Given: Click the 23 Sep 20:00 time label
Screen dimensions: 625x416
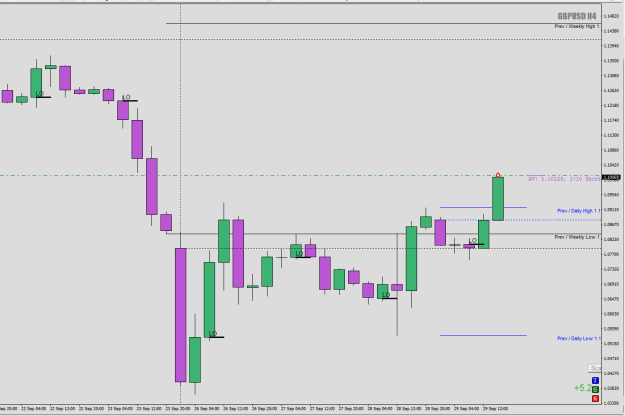Looking at the screenshot, I should point(178,408).
